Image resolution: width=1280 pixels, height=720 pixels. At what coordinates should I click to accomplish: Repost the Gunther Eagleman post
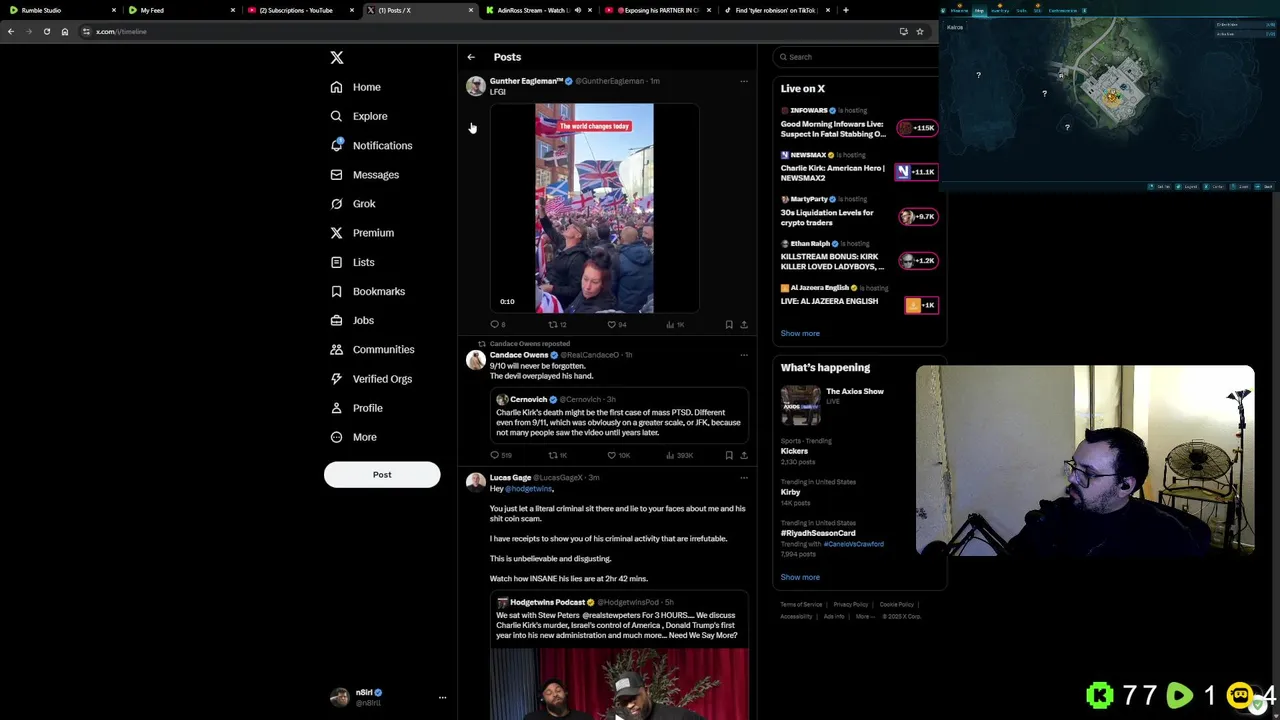tap(557, 325)
